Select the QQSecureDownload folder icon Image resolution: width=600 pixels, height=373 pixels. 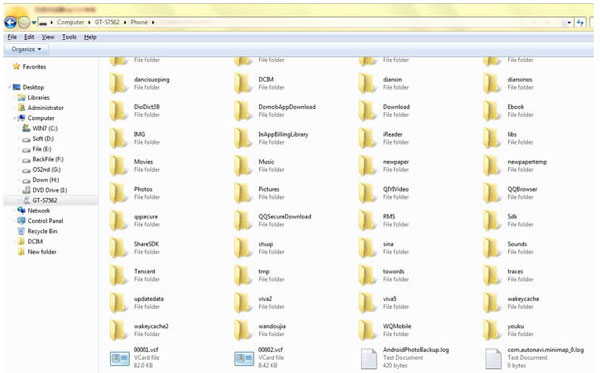[x=242, y=220]
